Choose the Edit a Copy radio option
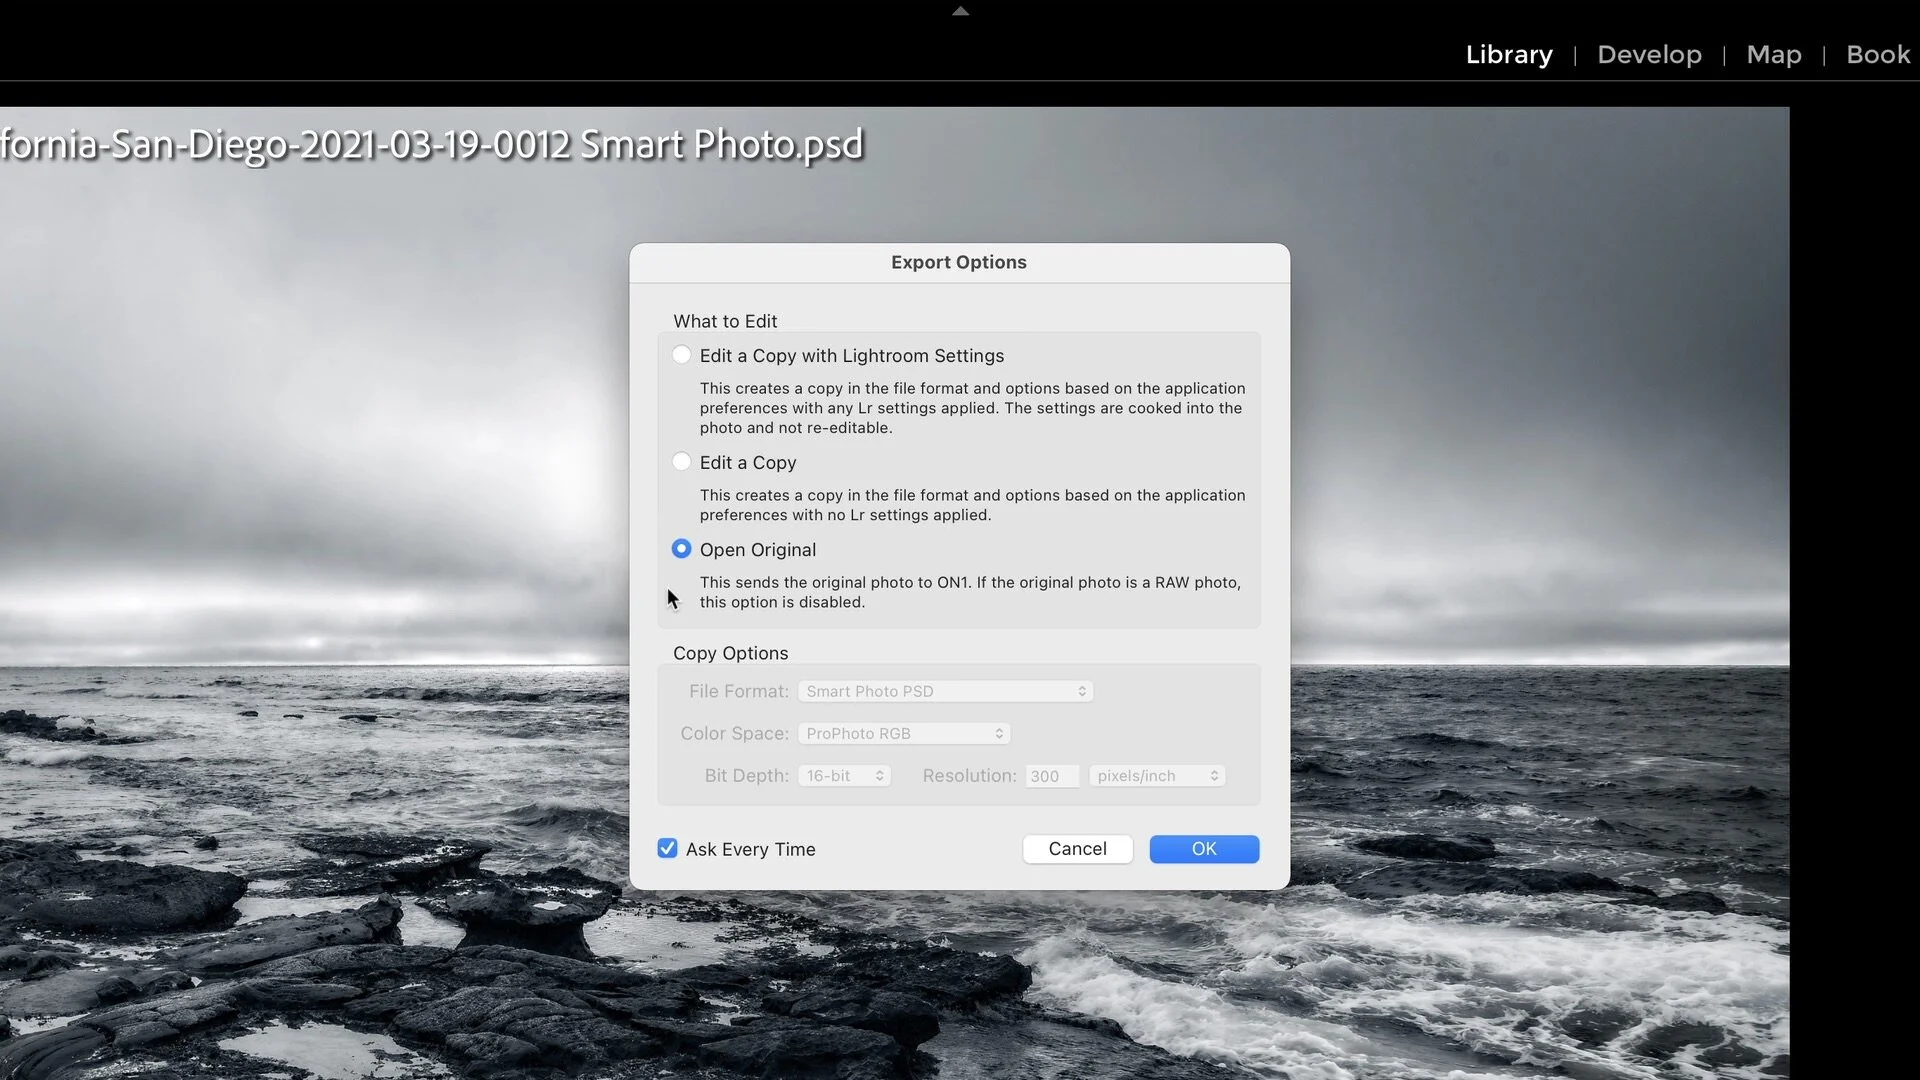This screenshot has height=1080, width=1920. 682,462
